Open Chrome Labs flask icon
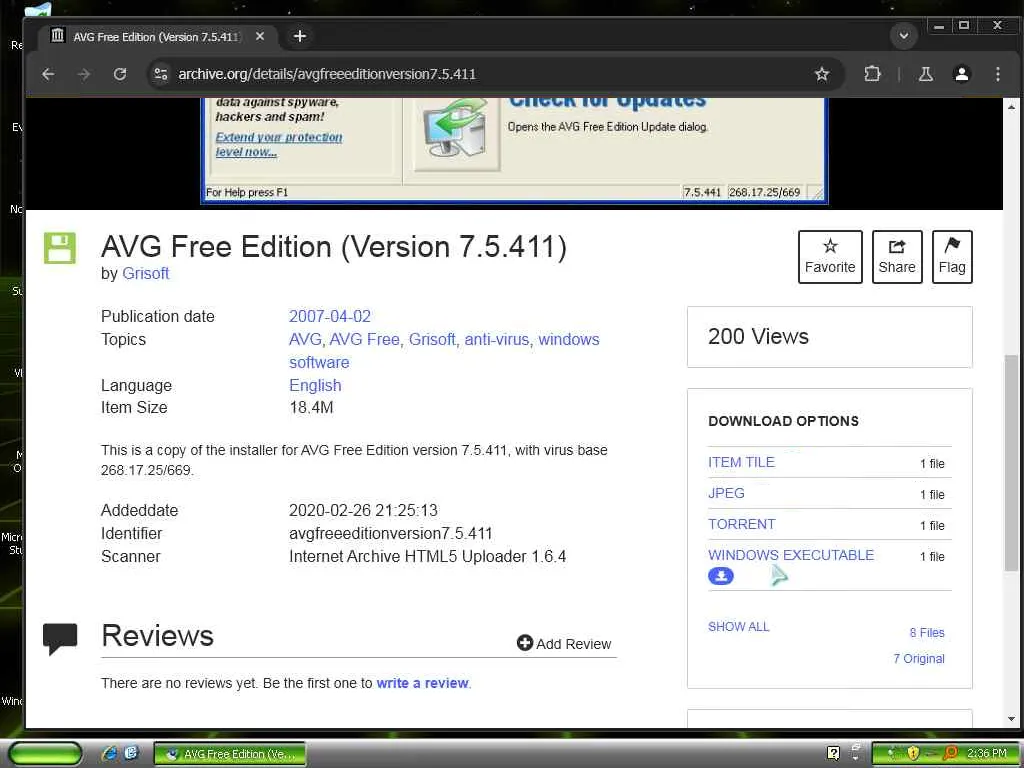 (x=925, y=74)
